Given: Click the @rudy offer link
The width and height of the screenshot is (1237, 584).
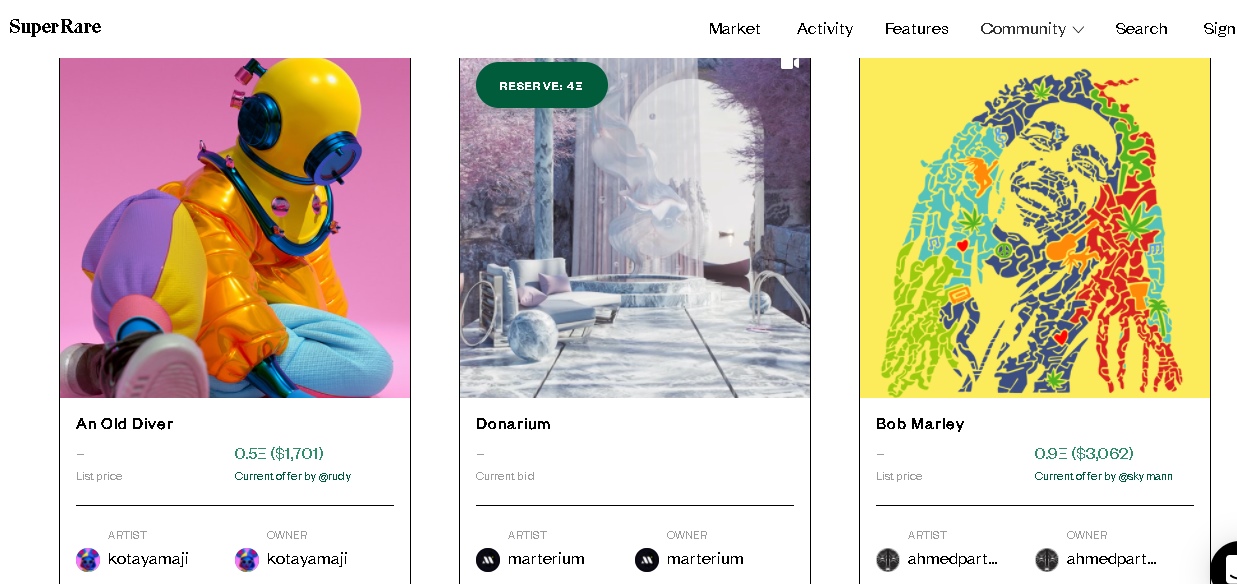Looking at the screenshot, I should [335, 476].
